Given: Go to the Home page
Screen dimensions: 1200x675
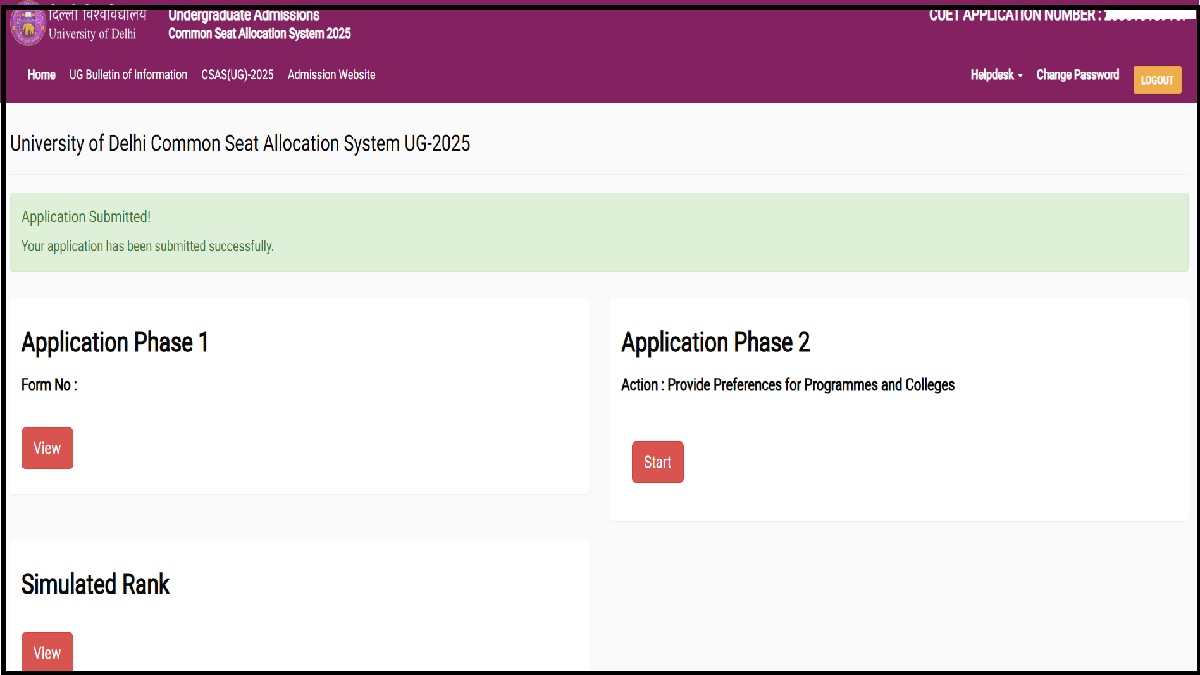Looking at the screenshot, I should point(41,75).
